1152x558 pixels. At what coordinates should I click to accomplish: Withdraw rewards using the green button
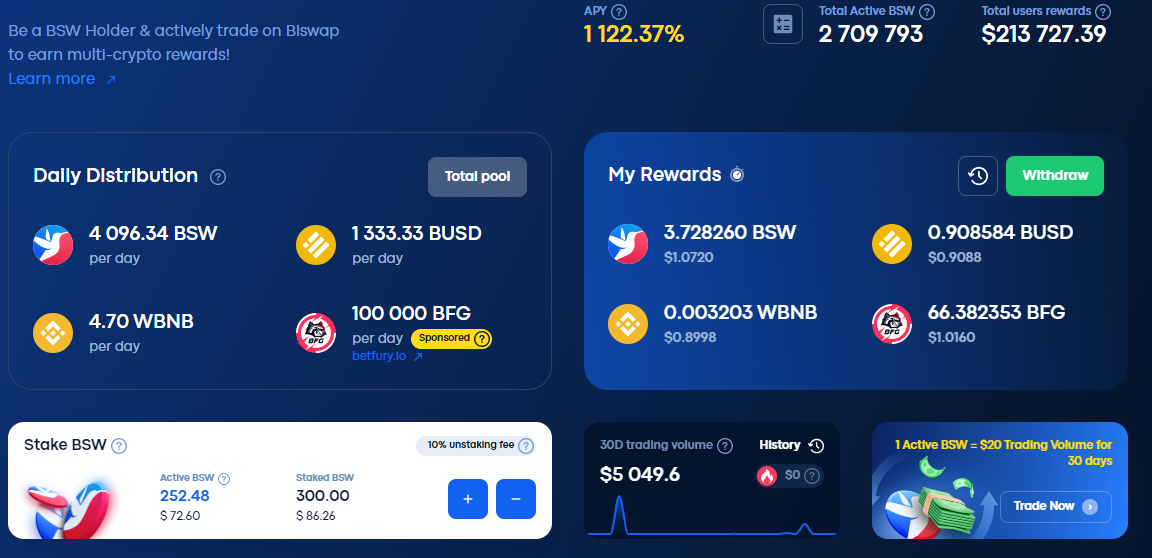(1054, 176)
